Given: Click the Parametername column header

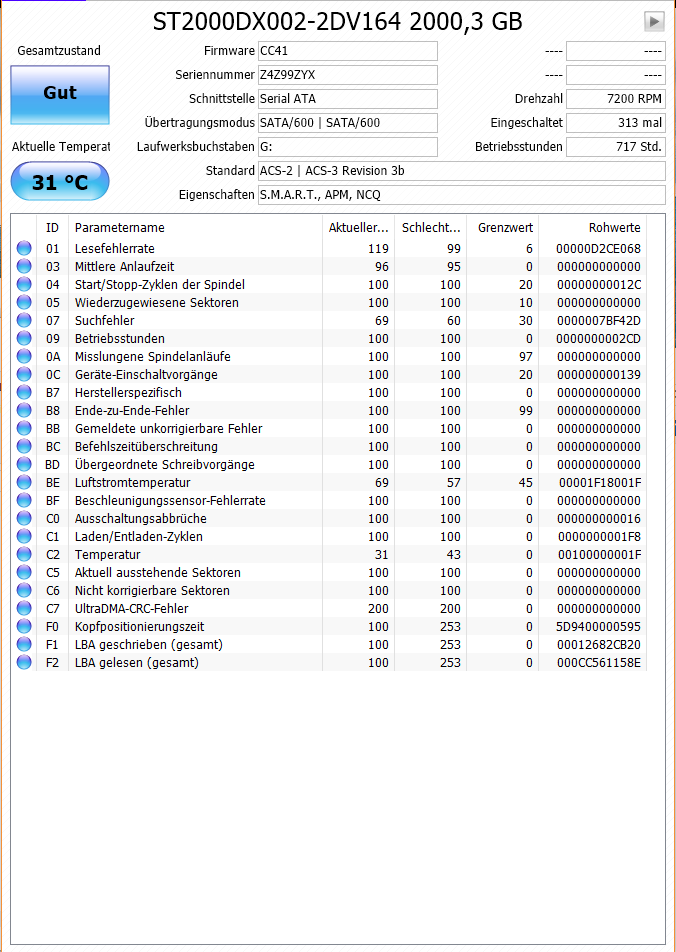Looking at the screenshot, I should pos(195,228).
